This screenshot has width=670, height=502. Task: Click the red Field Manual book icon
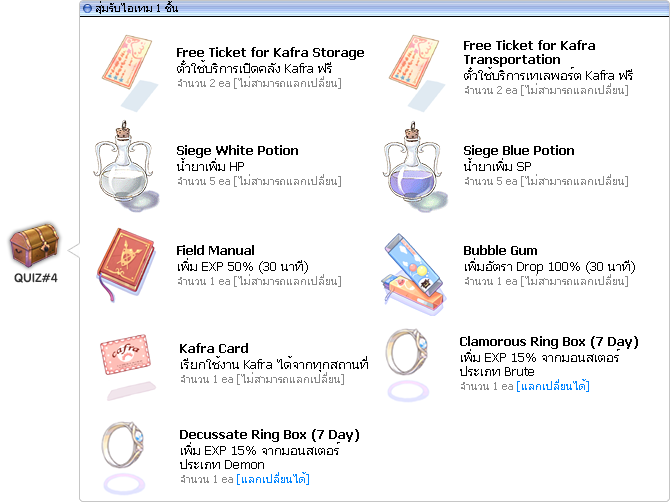[126, 264]
